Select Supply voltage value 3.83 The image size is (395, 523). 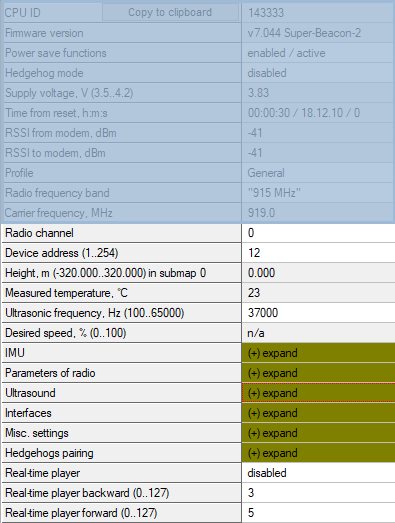click(x=318, y=93)
